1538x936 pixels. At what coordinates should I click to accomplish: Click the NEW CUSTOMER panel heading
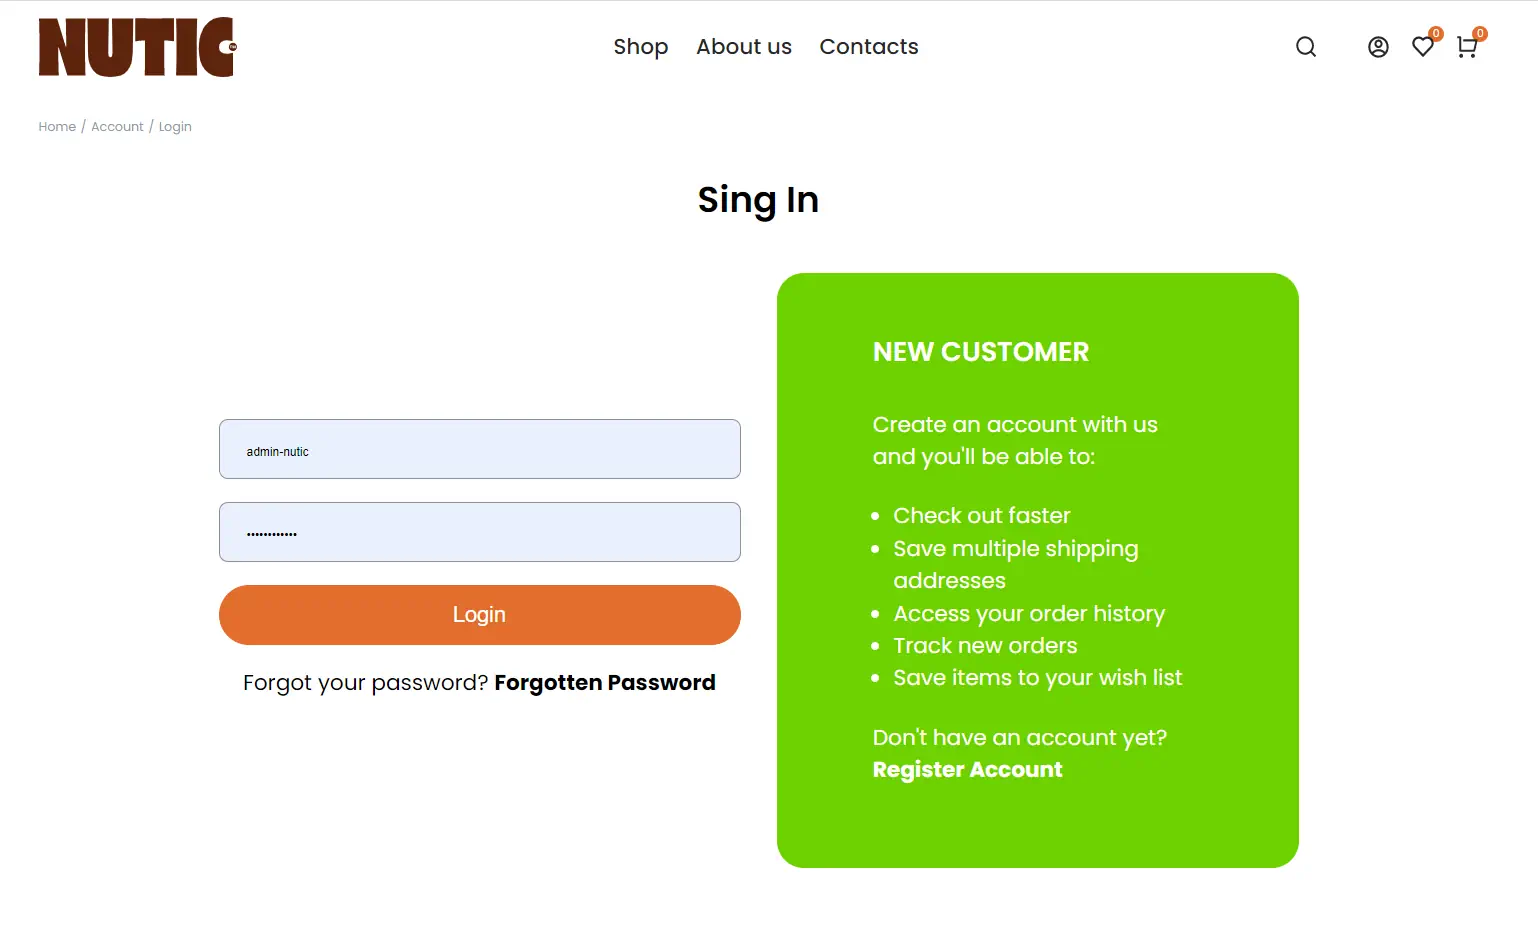pyautogui.click(x=980, y=352)
